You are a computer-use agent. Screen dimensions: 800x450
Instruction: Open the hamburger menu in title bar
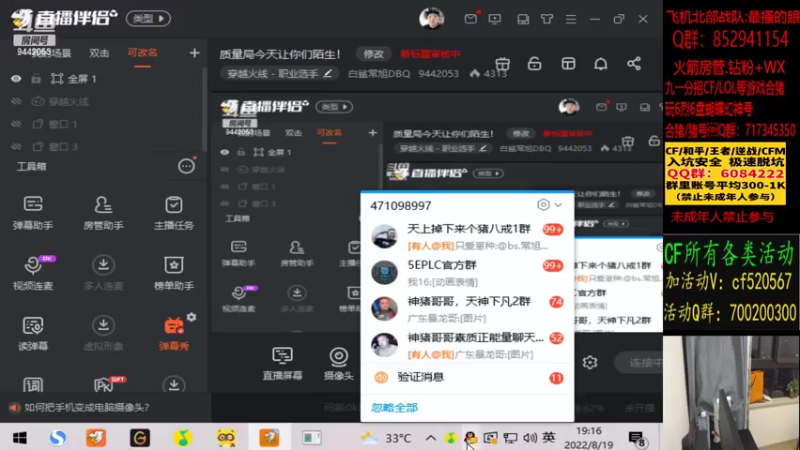tap(570, 19)
